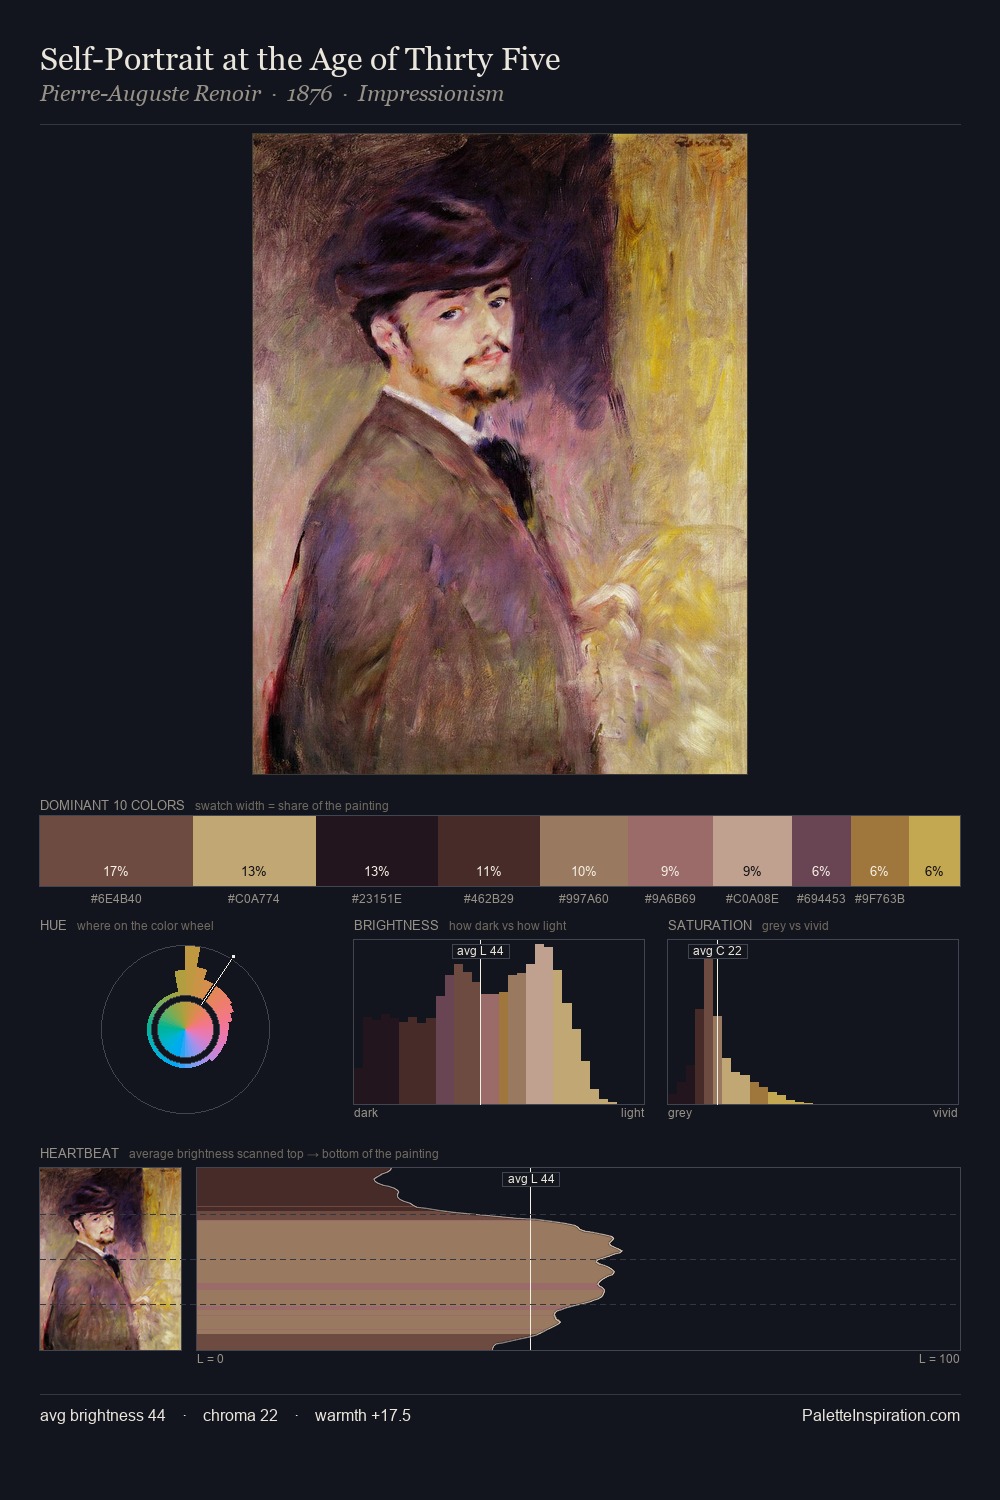Click the warmth +17.5 footer stat
Screen dimensions: 1000x1500
click(363, 1415)
